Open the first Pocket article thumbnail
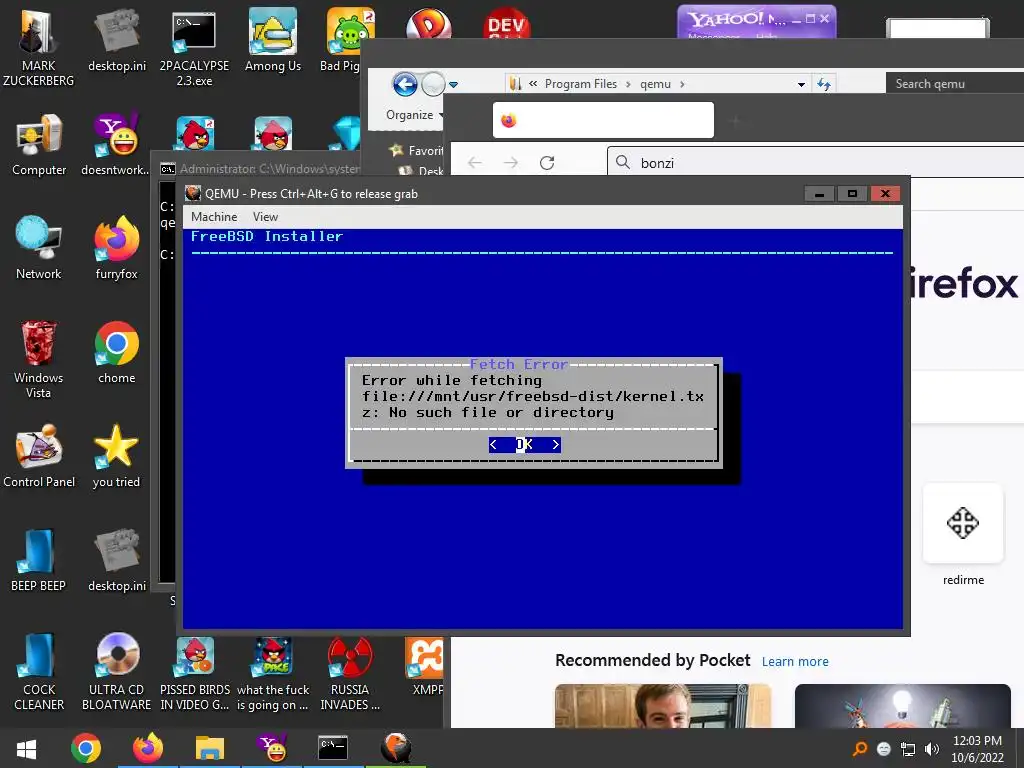This screenshot has height=768, width=1024. pyautogui.click(x=663, y=706)
